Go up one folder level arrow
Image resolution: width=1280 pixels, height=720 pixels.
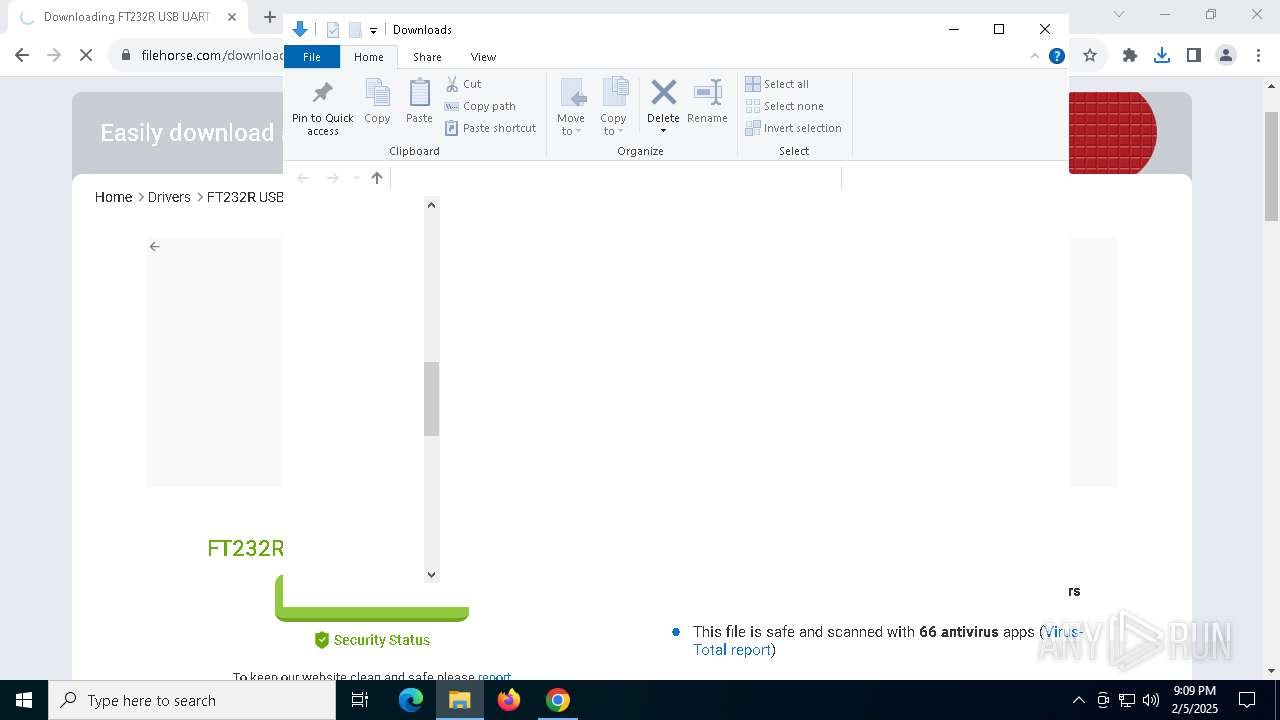[x=377, y=178]
